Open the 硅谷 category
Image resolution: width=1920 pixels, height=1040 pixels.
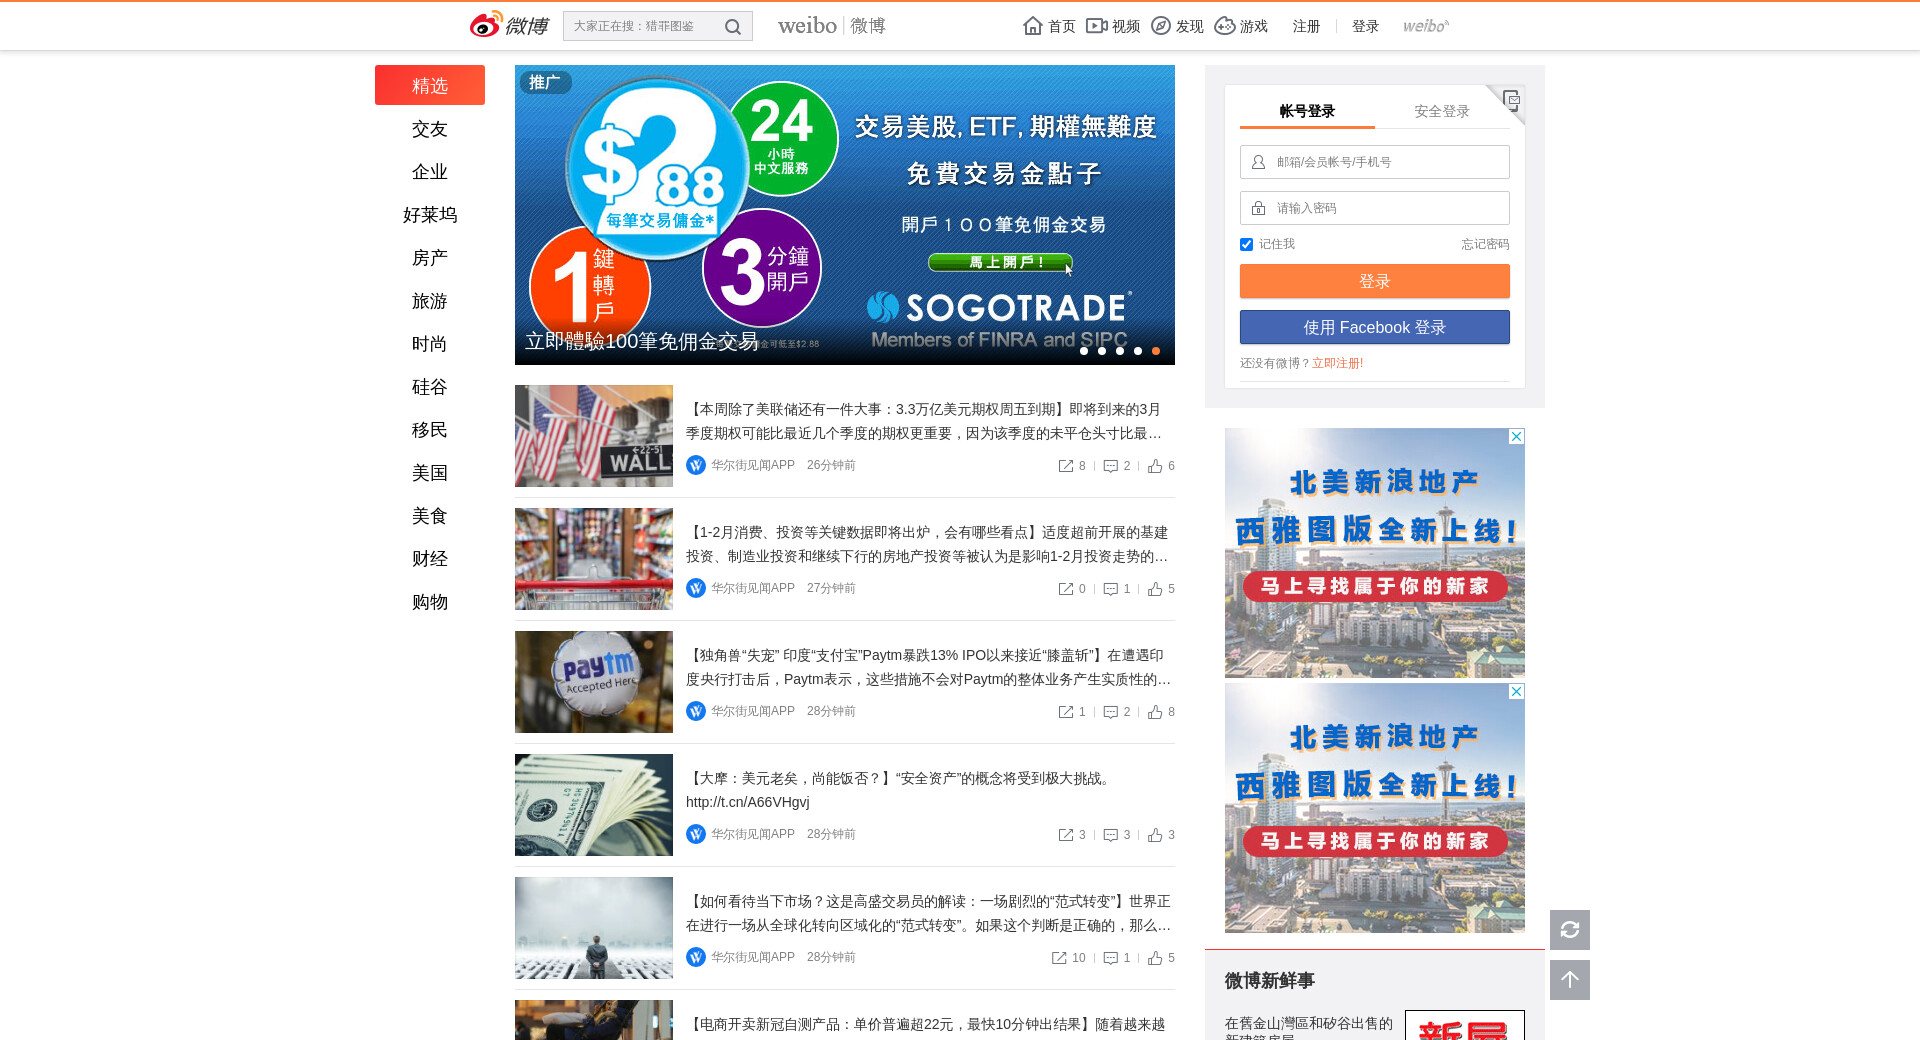tap(430, 387)
